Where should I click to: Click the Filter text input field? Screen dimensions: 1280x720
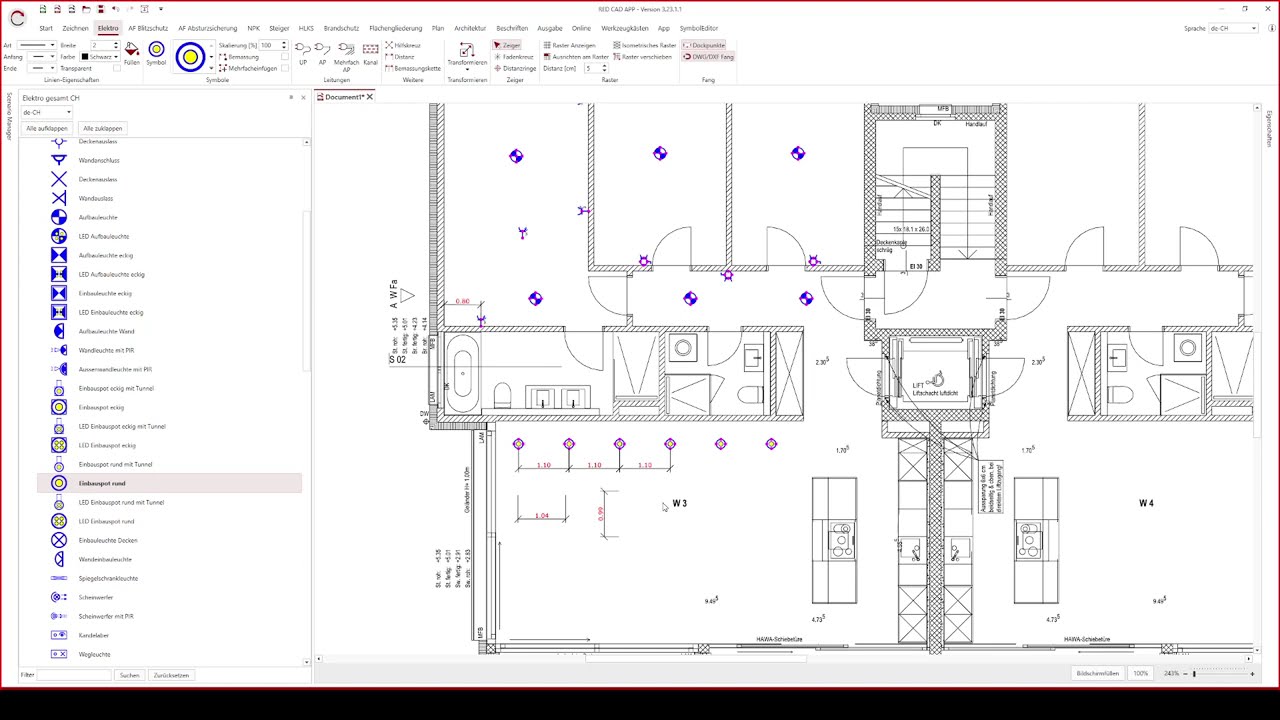[x=74, y=675]
